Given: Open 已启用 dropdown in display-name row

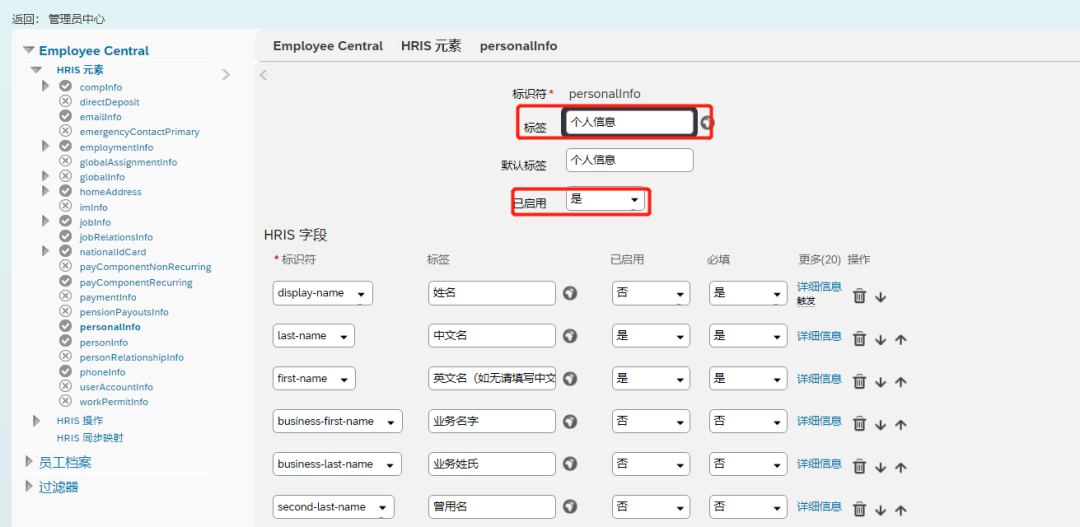Looking at the screenshot, I should point(651,293).
